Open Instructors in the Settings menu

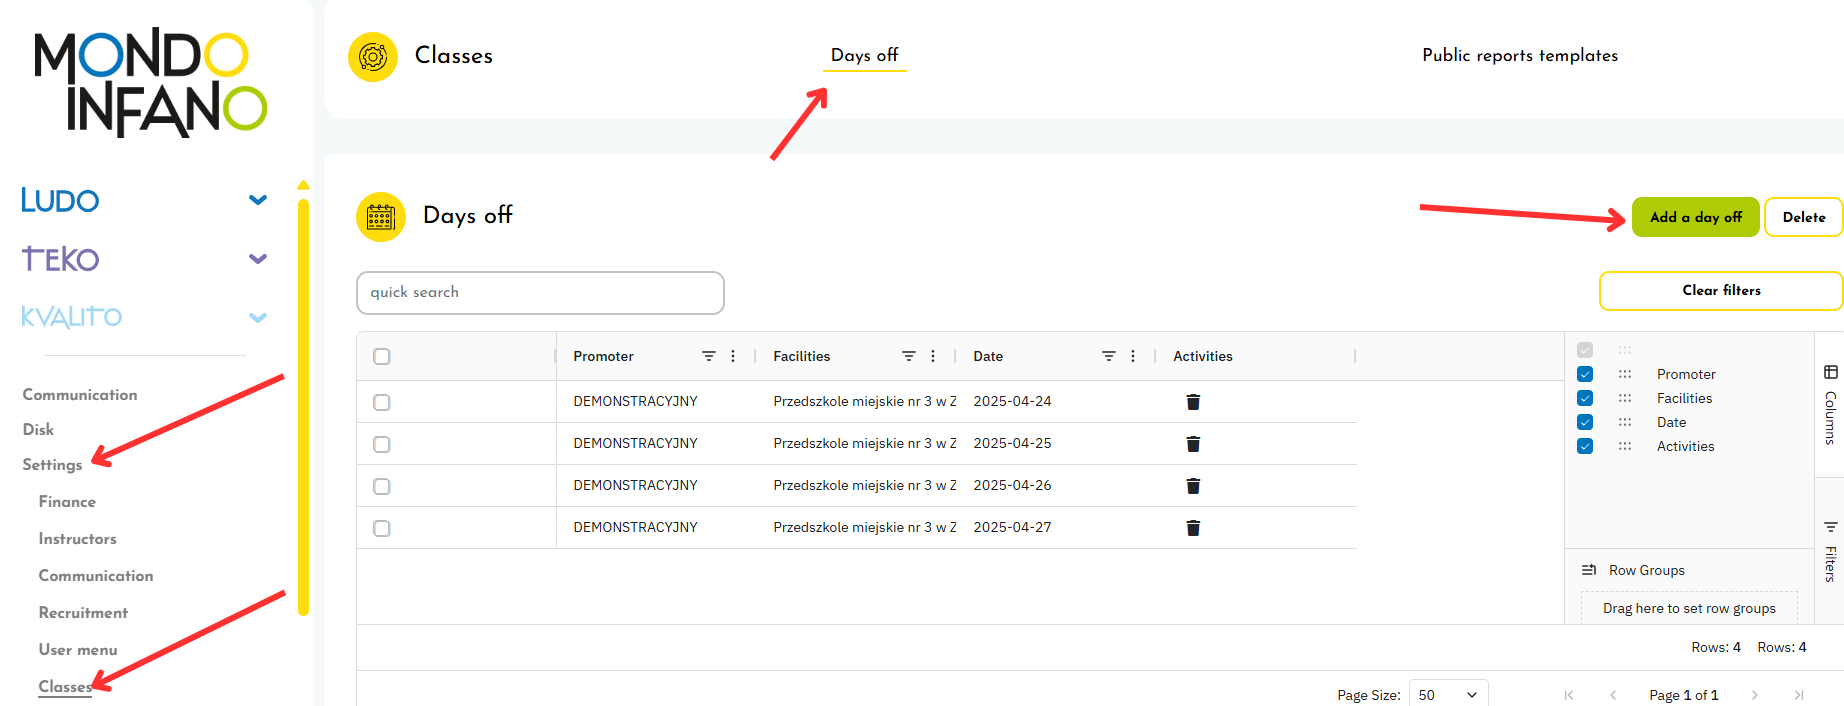pyautogui.click(x=77, y=539)
